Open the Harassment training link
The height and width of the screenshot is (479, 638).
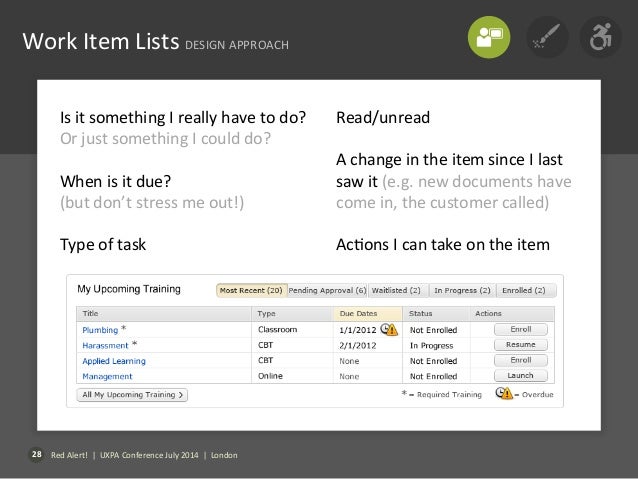[x=104, y=345]
